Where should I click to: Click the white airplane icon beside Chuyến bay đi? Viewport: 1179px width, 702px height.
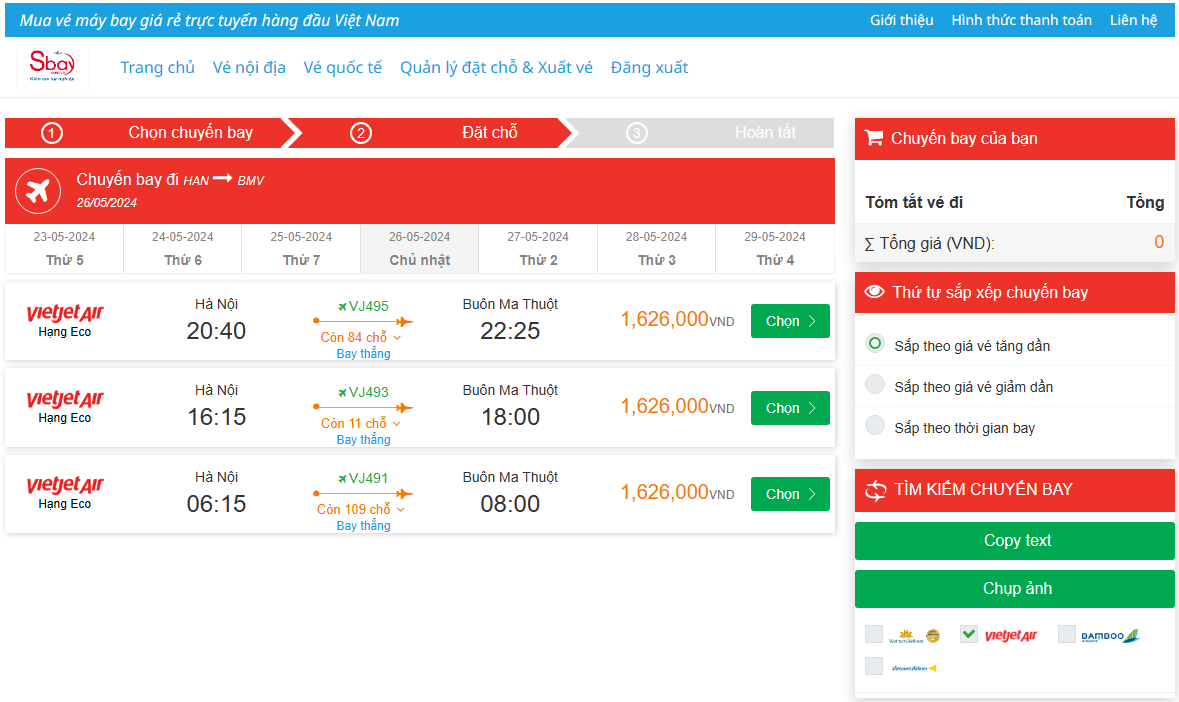tap(38, 190)
